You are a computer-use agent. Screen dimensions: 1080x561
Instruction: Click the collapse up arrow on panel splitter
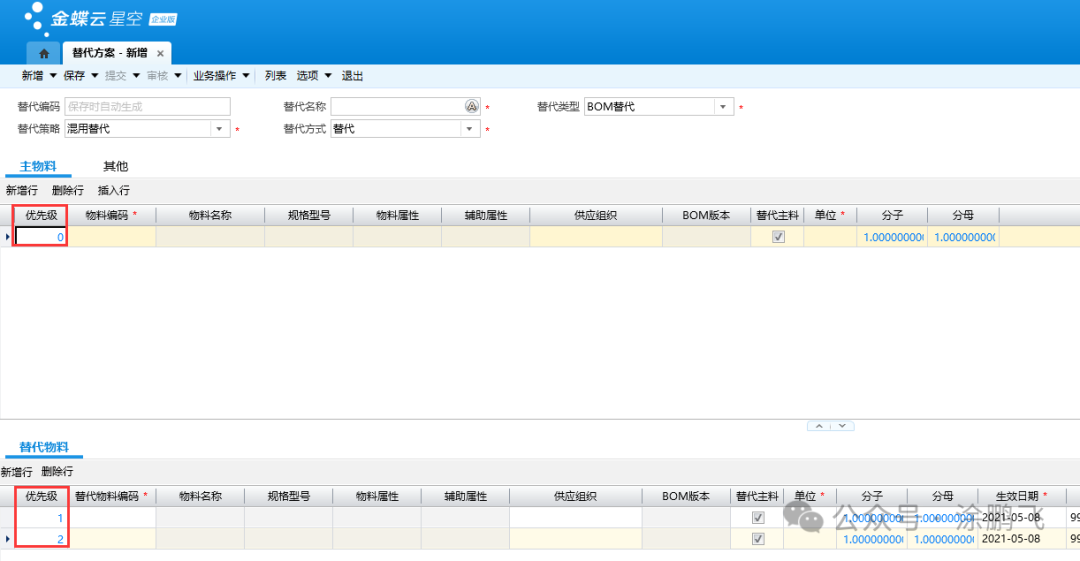click(x=819, y=426)
